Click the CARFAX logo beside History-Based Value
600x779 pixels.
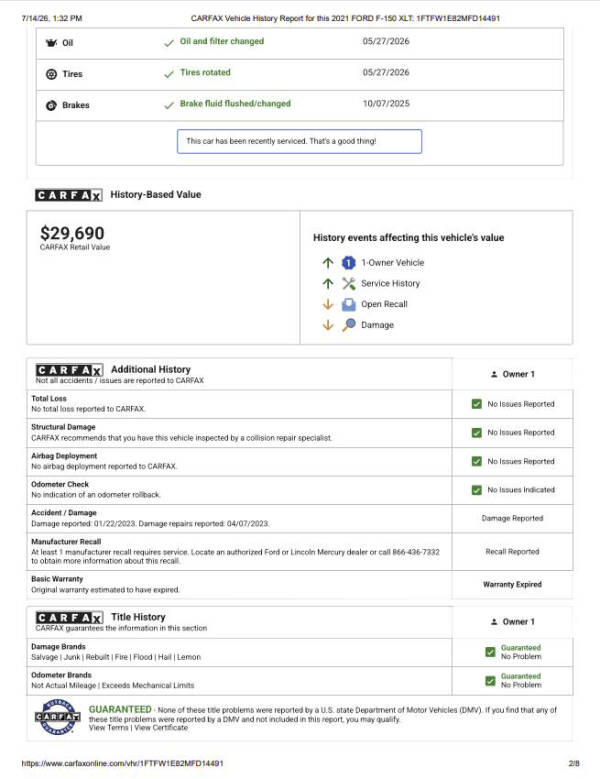click(x=69, y=195)
